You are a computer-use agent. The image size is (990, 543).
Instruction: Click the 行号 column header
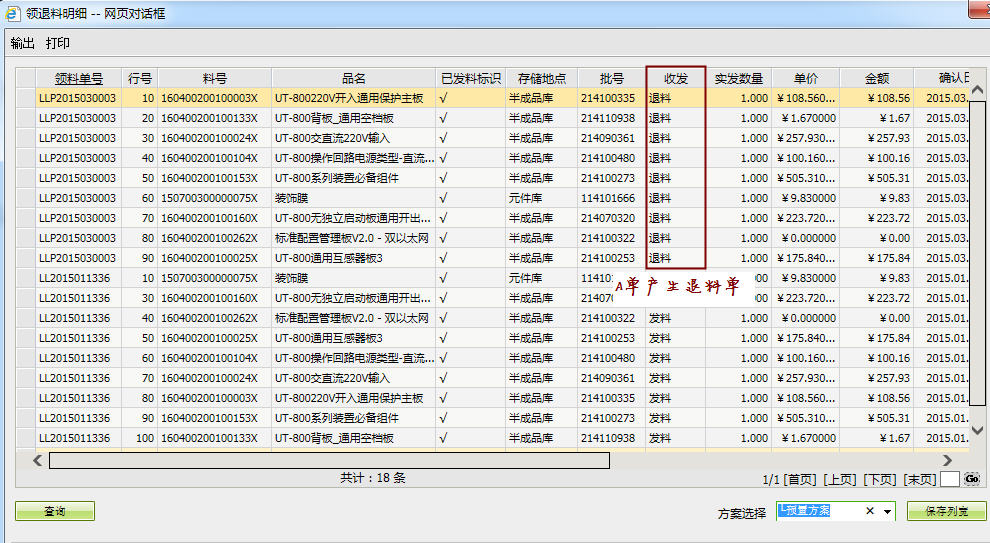tap(140, 78)
